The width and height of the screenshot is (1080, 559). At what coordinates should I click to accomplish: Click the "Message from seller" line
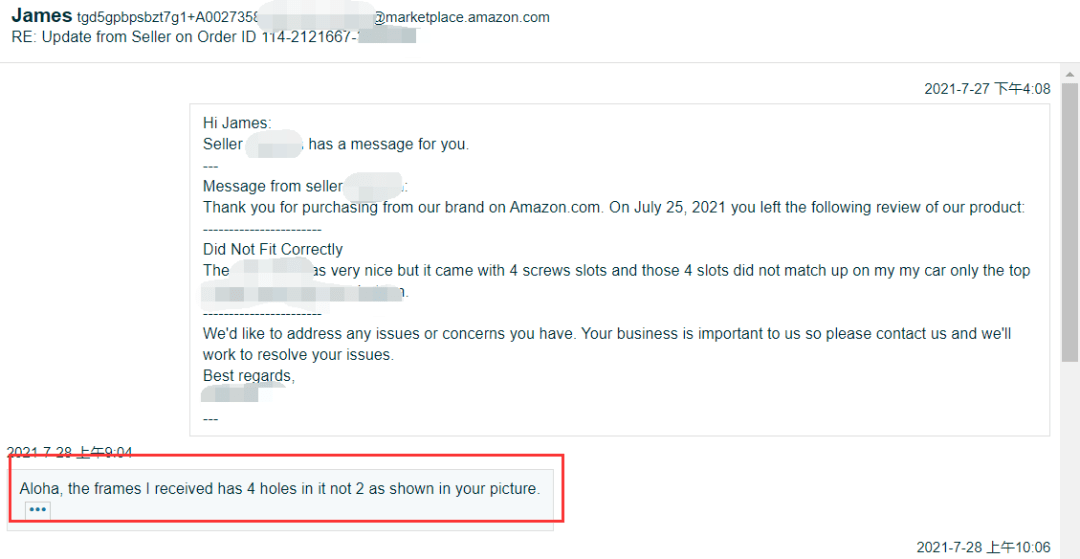pyautogui.click(x=272, y=186)
